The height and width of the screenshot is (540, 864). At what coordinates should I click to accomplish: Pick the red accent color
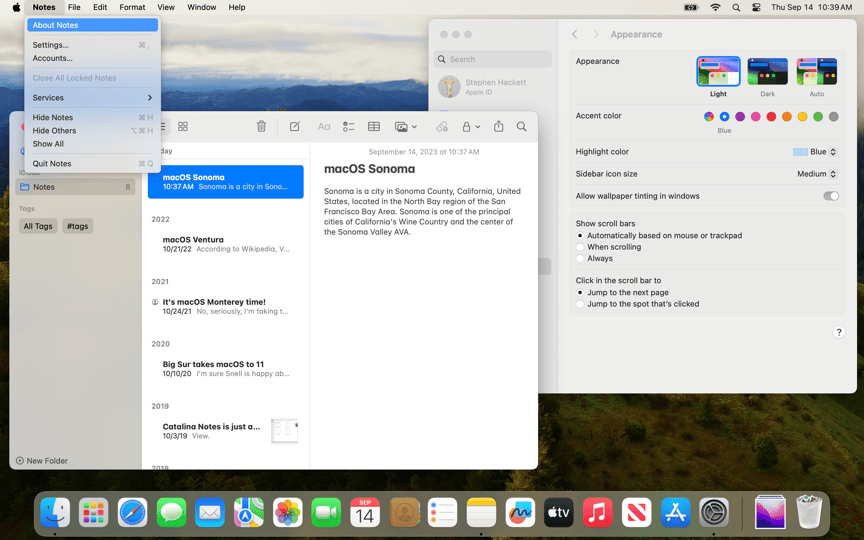click(771, 116)
